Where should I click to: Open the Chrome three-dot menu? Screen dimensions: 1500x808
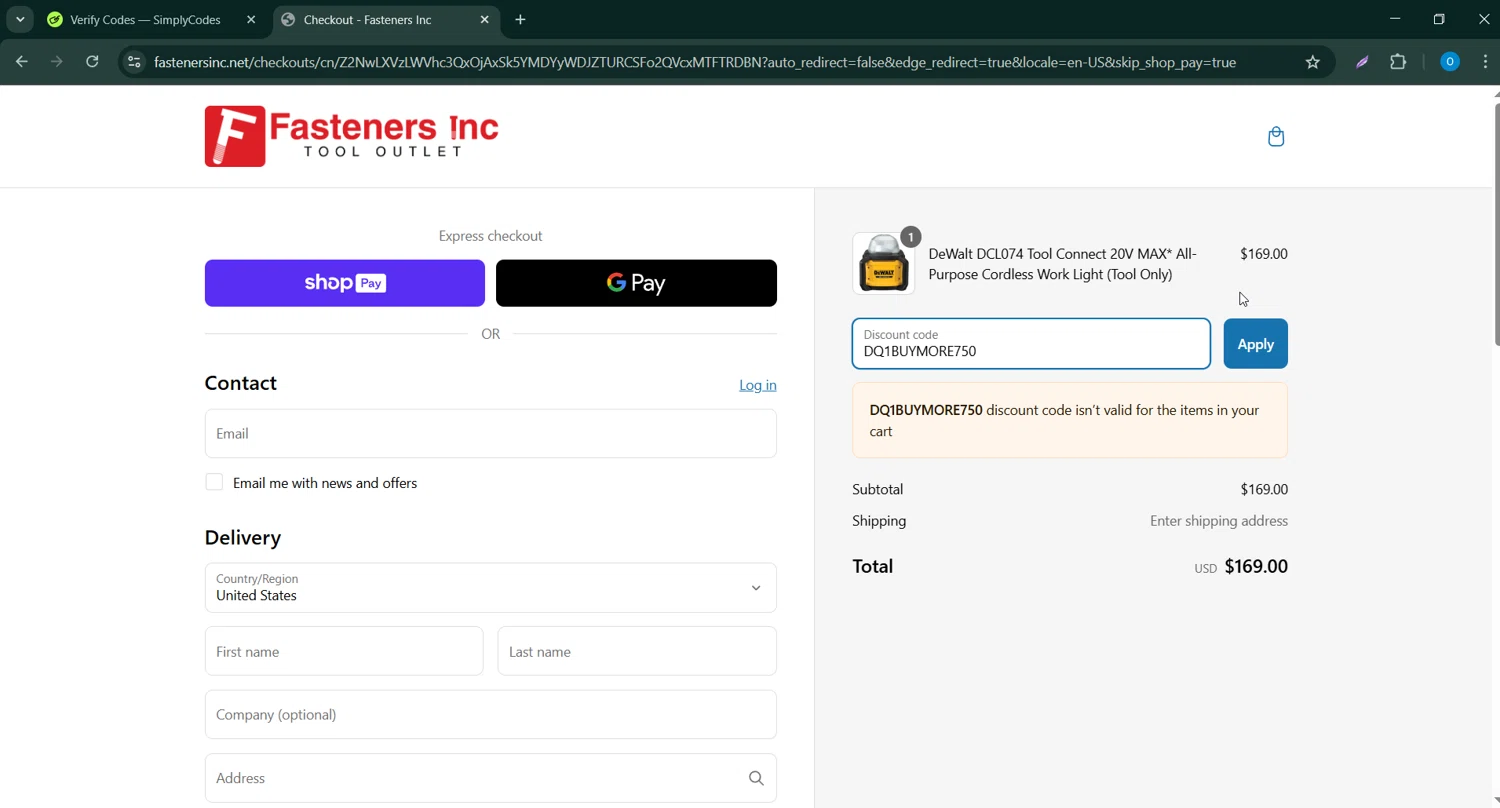click(x=1485, y=62)
